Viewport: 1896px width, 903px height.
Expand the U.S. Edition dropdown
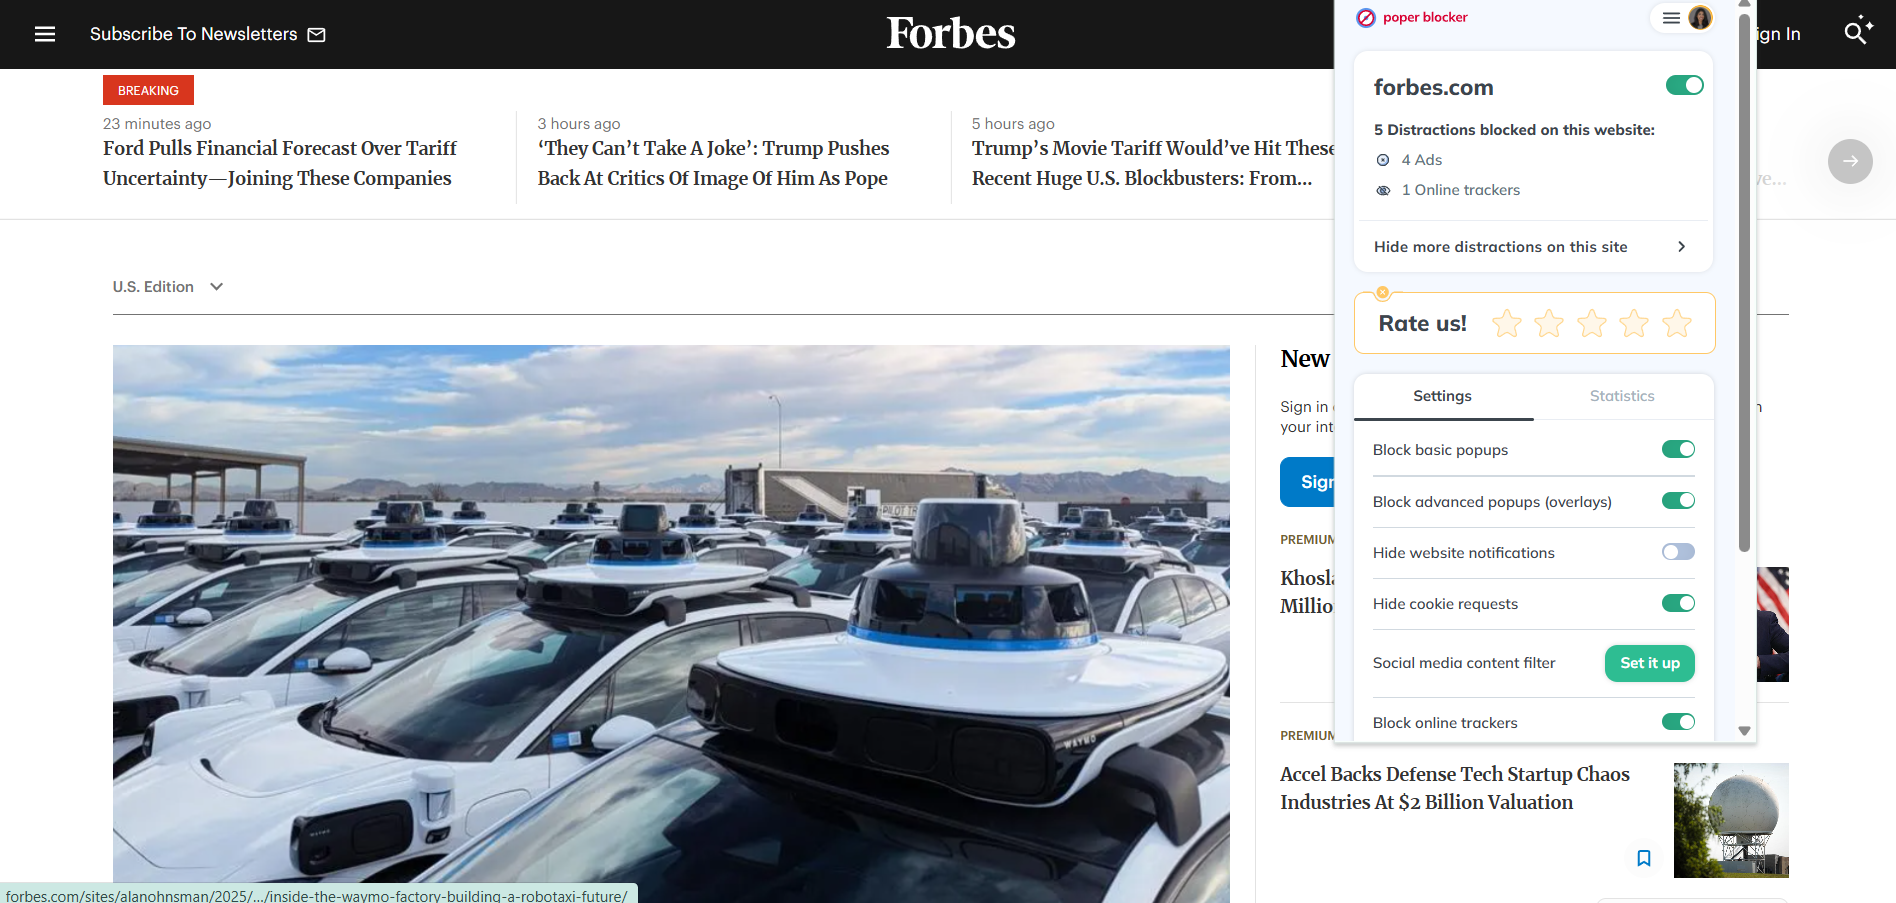[168, 287]
